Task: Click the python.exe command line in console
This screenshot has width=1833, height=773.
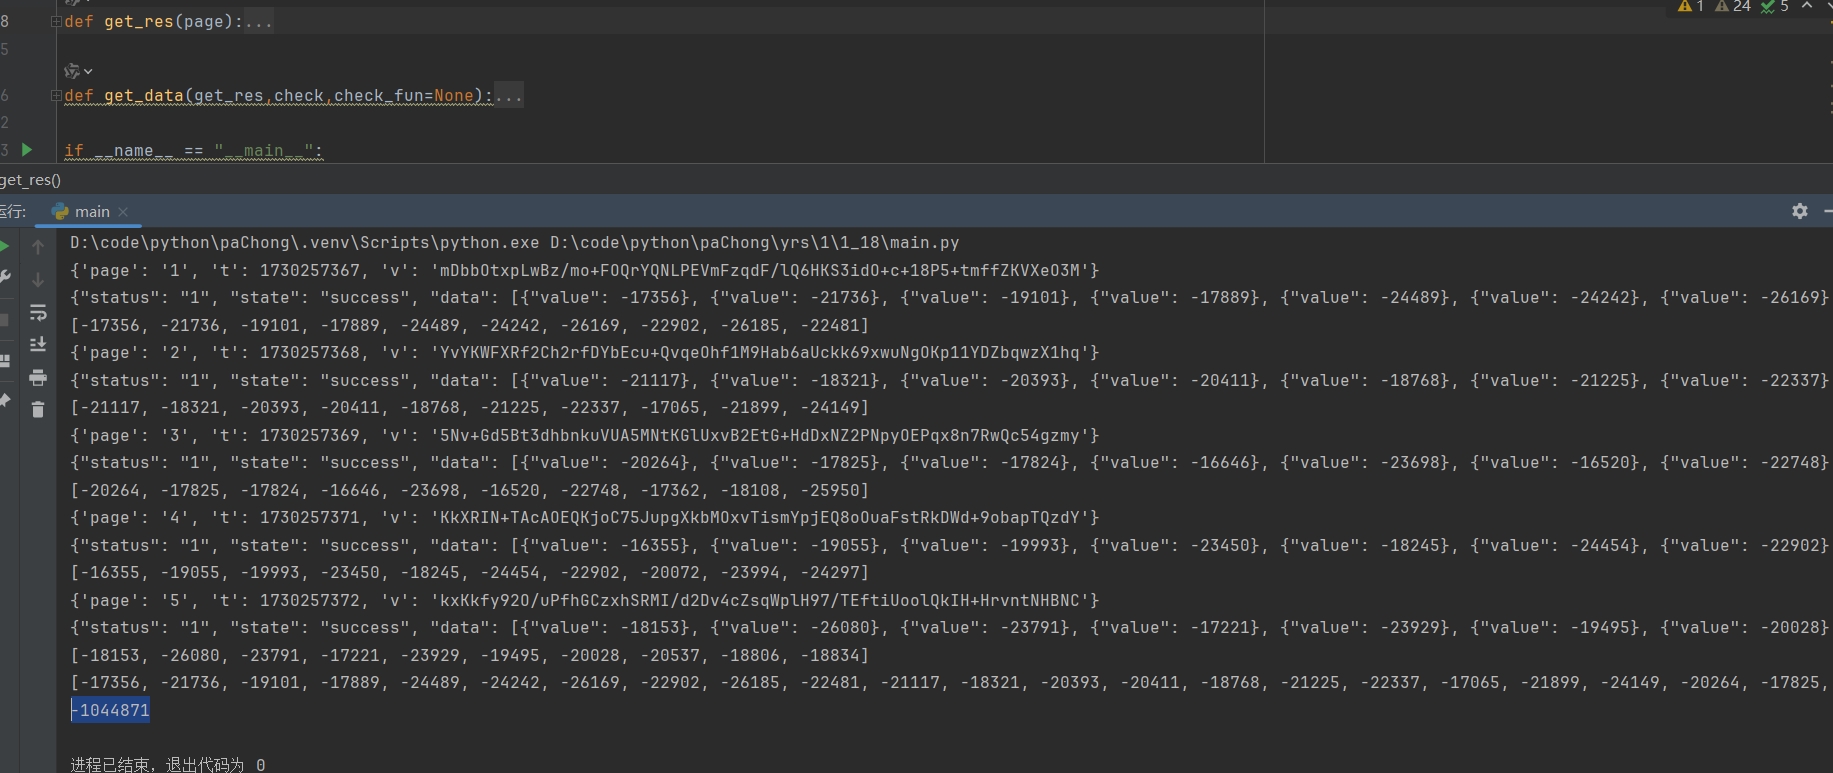Action: (514, 243)
